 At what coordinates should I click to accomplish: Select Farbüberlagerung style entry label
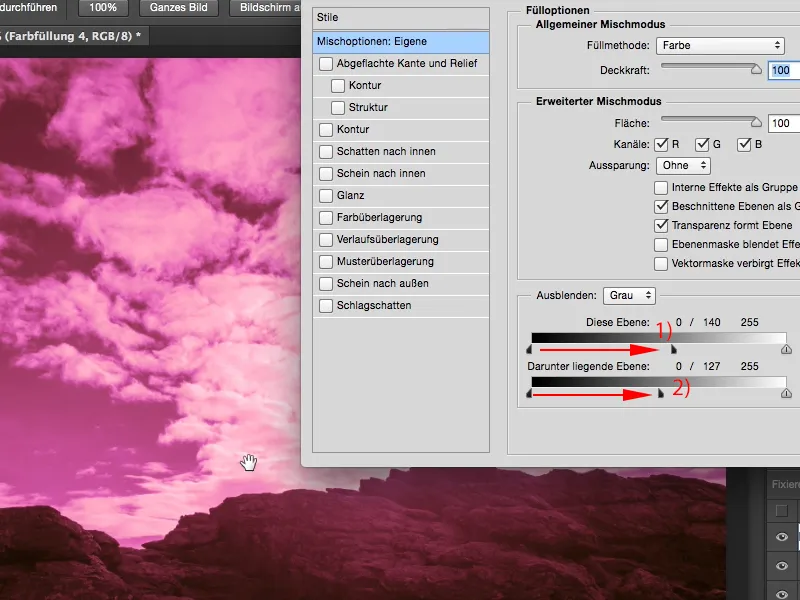pos(380,218)
